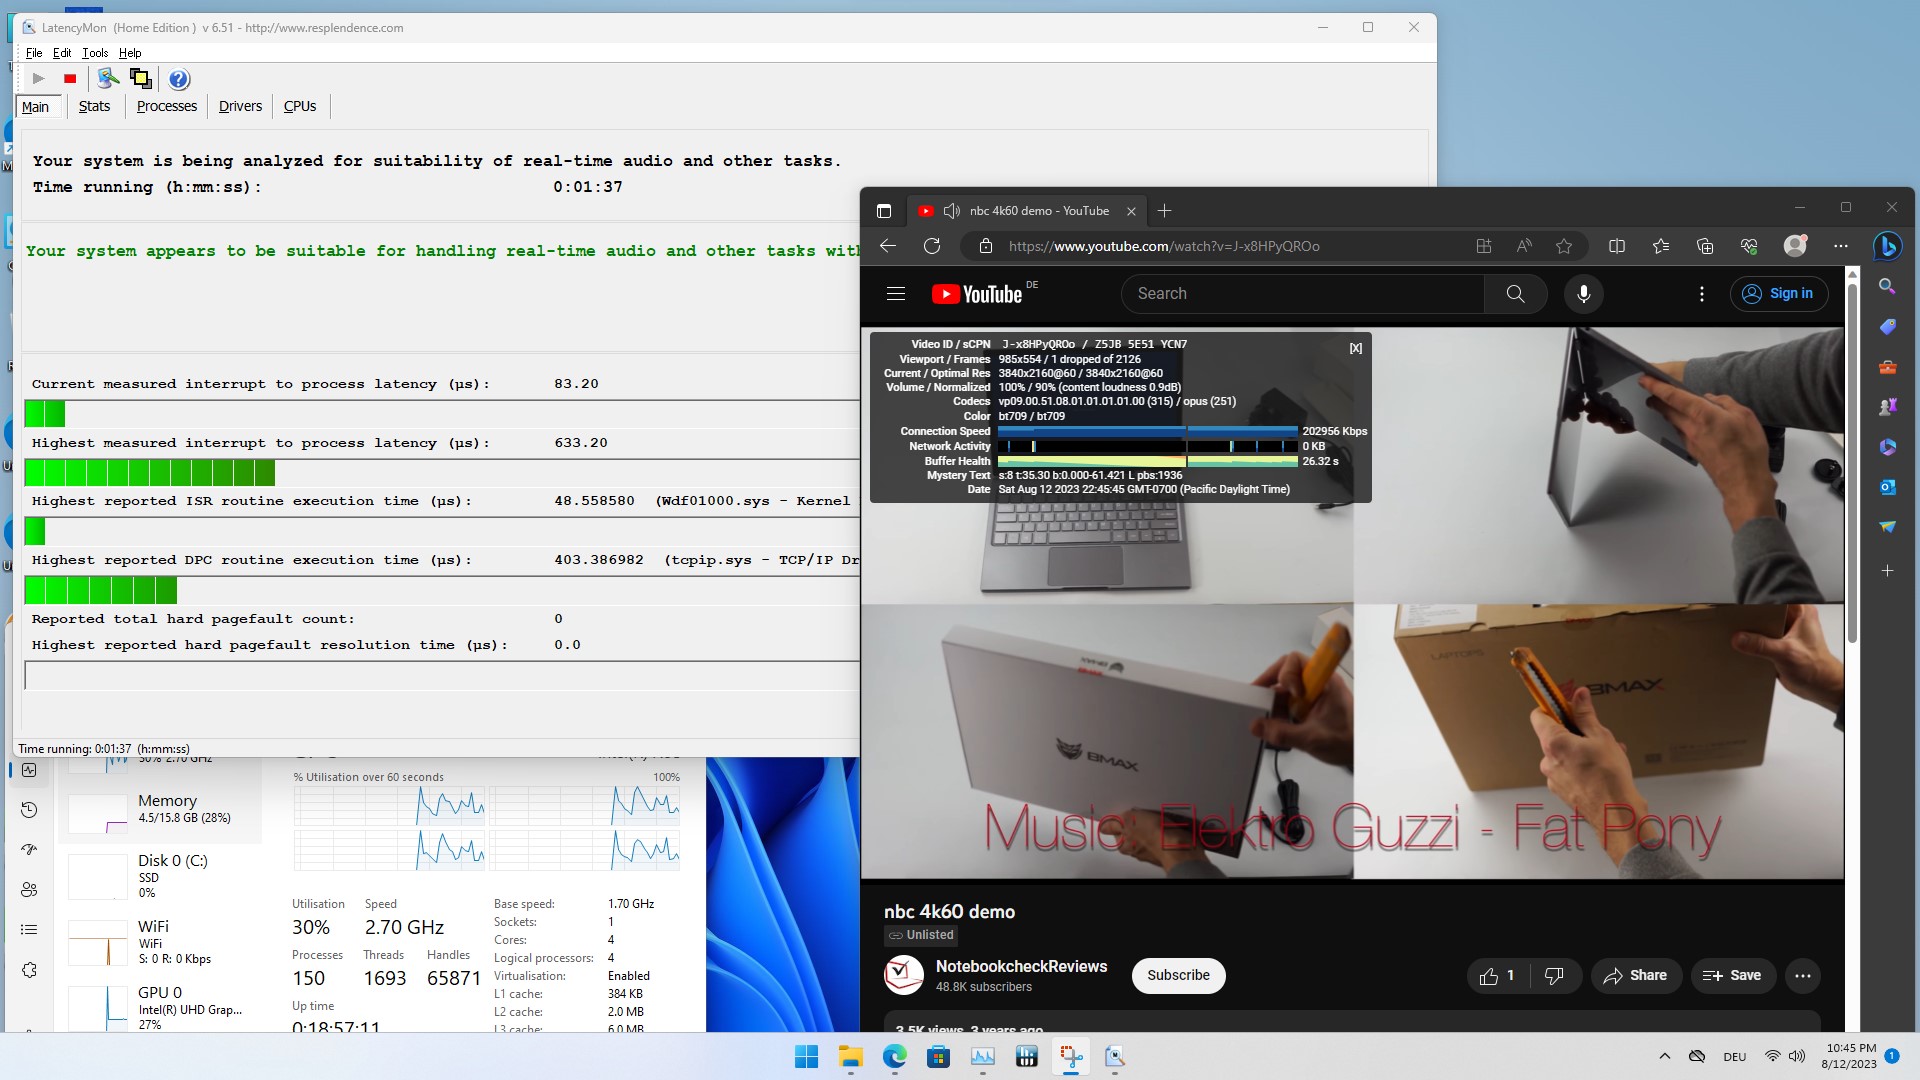Open YouTube settings three-dot menu
This screenshot has height=1080, width=1920.
point(1702,294)
